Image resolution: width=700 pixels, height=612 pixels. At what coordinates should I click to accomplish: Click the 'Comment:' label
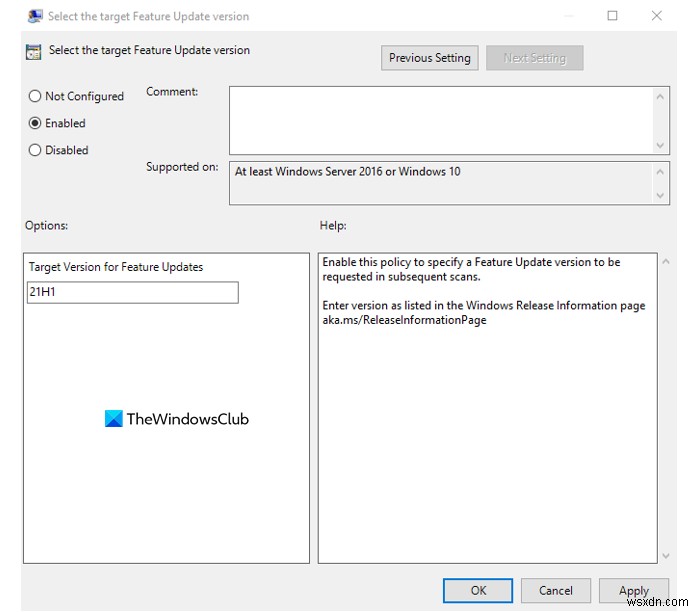[172, 92]
